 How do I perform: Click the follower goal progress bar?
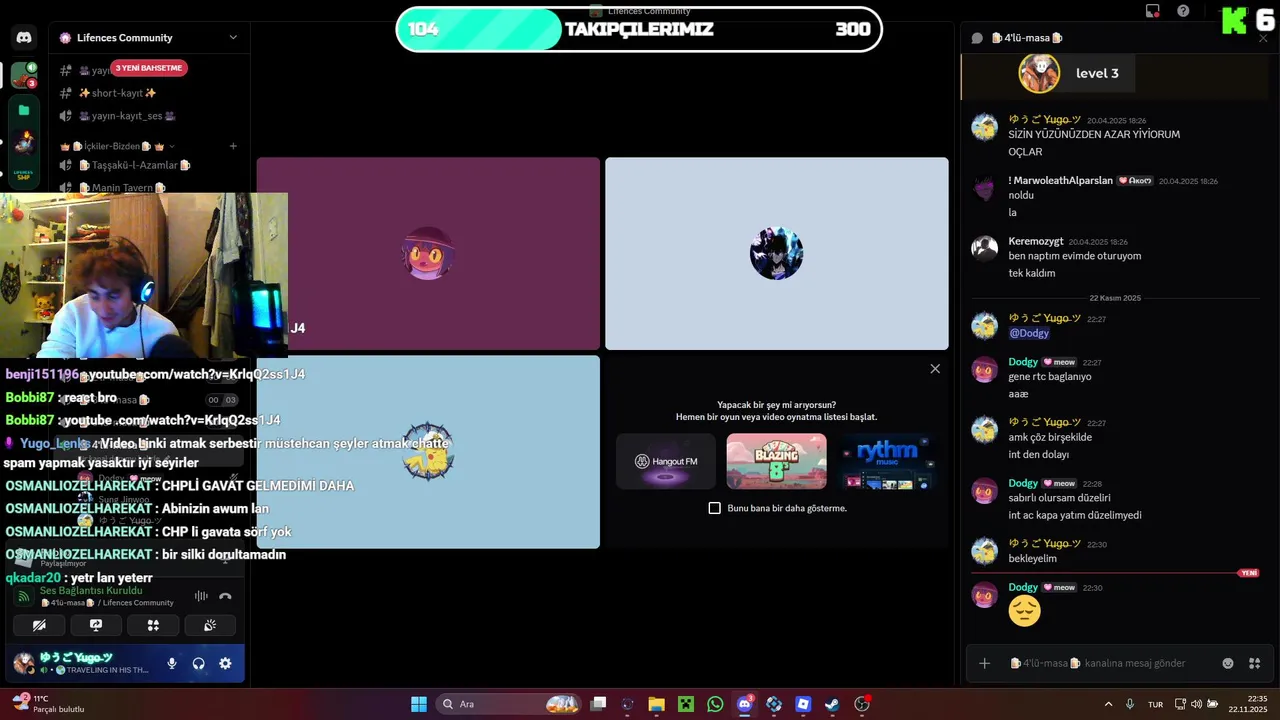(639, 29)
